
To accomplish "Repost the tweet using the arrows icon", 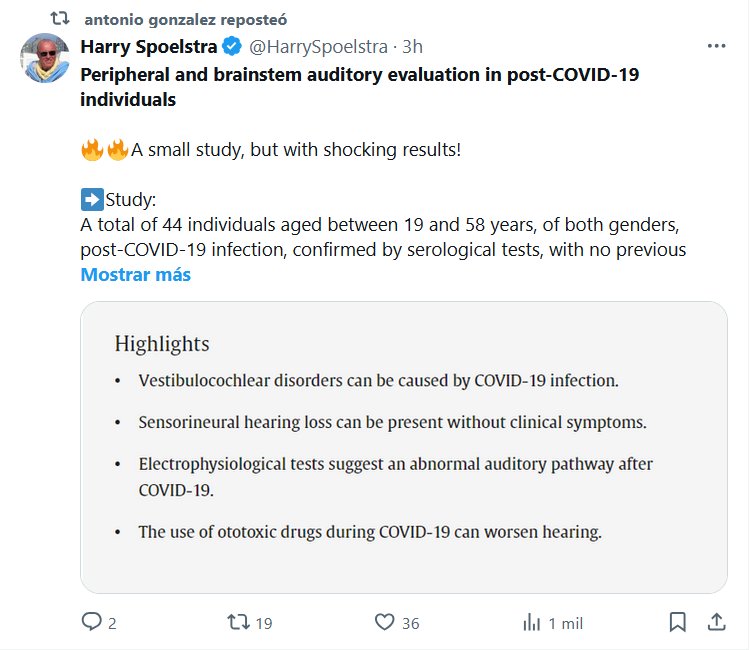I will pos(238,622).
